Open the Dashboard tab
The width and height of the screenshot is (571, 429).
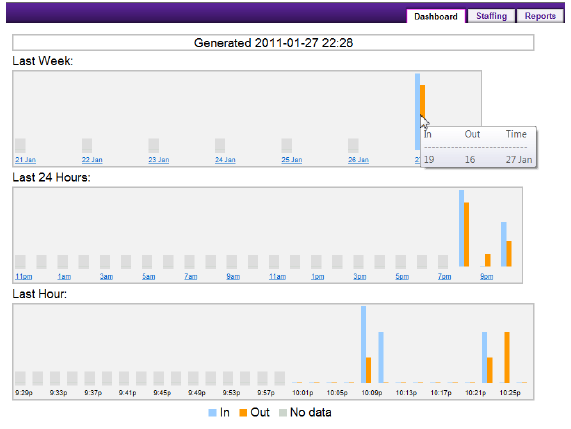coord(436,16)
